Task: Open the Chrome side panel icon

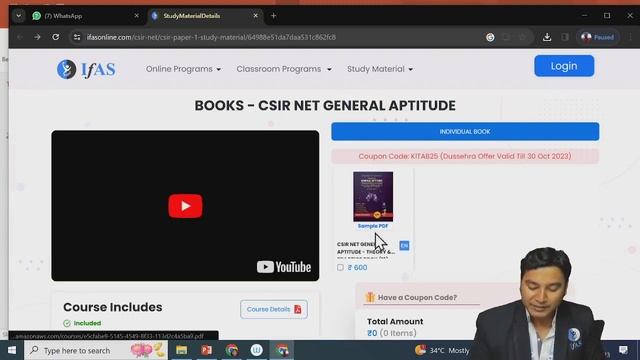Action: pos(565,37)
